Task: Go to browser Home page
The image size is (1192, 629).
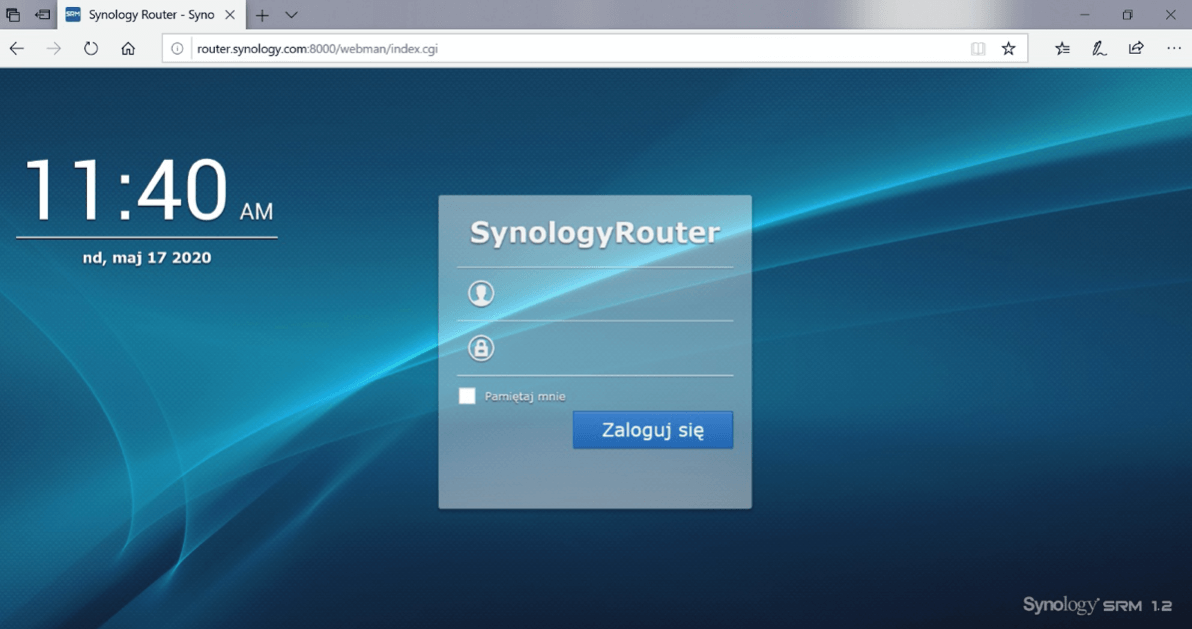Action: (128, 48)
